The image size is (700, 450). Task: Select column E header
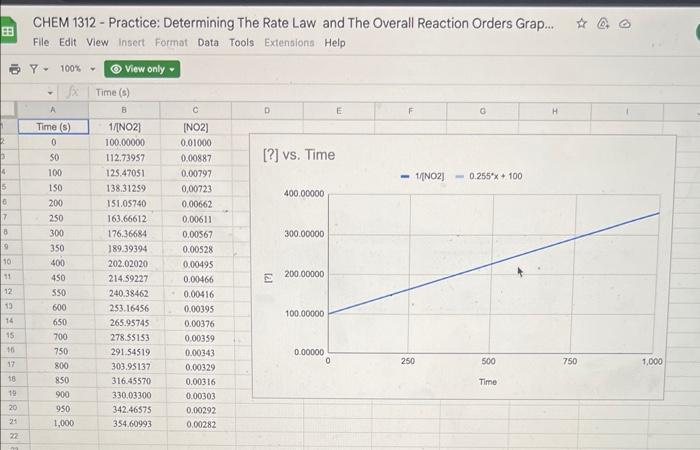[x=339, y=111]
